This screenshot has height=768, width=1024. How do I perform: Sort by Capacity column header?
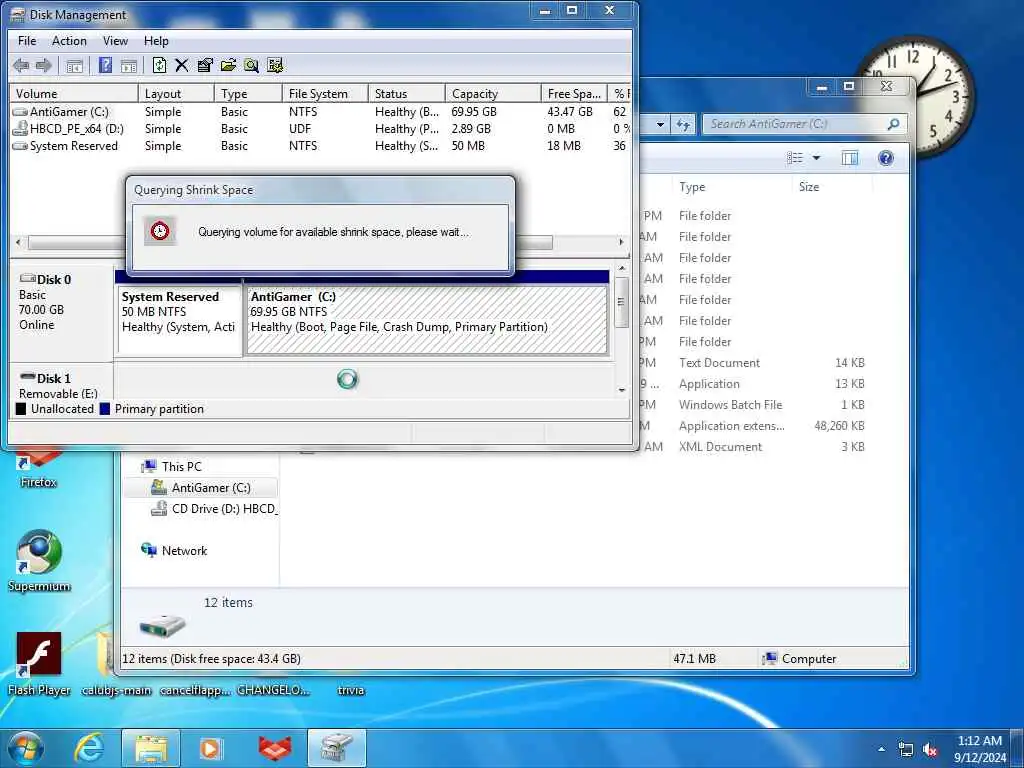[x=493, y=93]
